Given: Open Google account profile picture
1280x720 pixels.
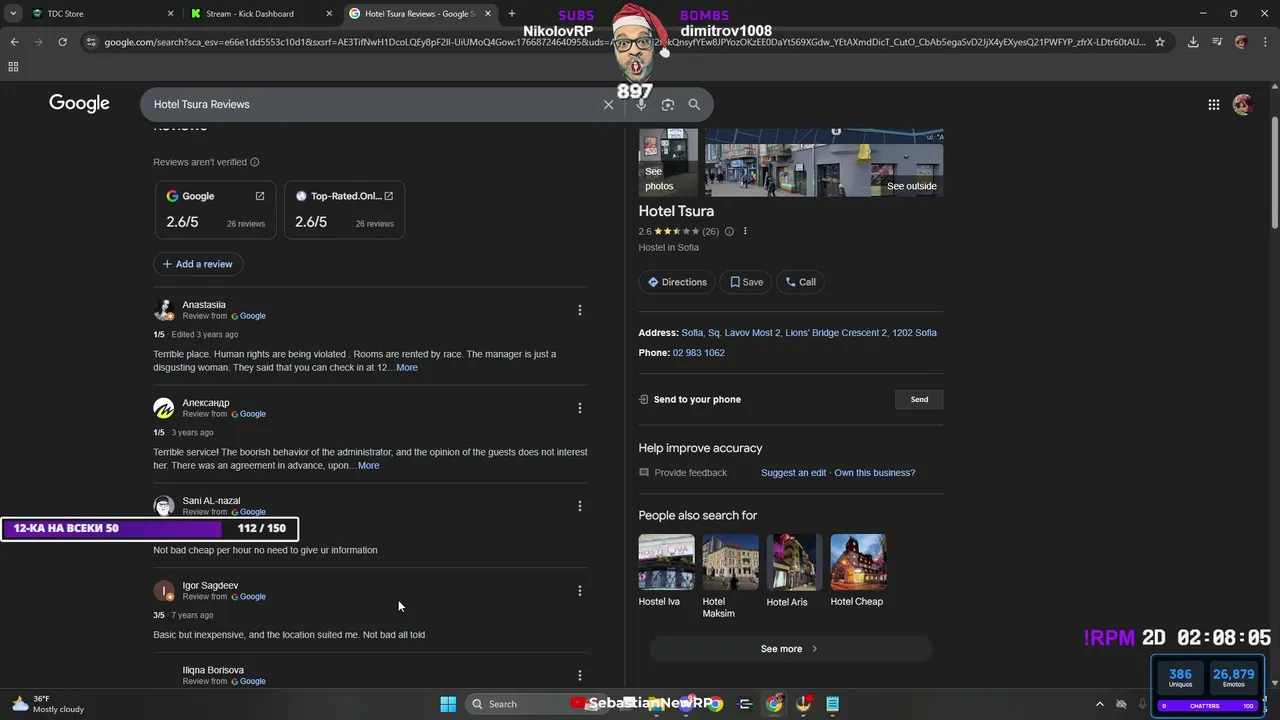Looking at the screenshot, I should point(1243,104).
